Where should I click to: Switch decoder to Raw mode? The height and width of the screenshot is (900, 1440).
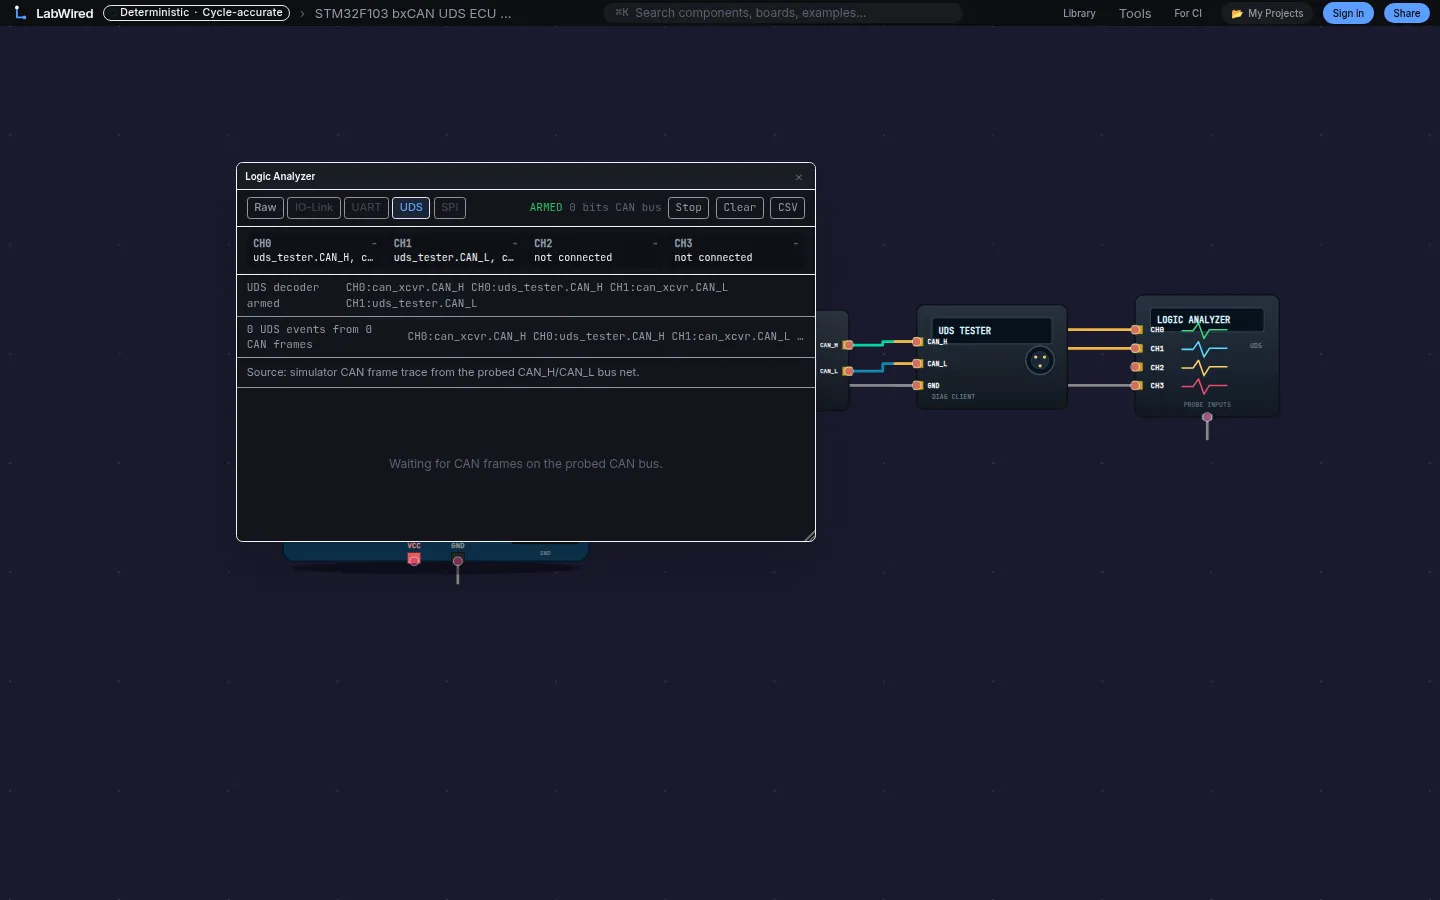point(265,208)
